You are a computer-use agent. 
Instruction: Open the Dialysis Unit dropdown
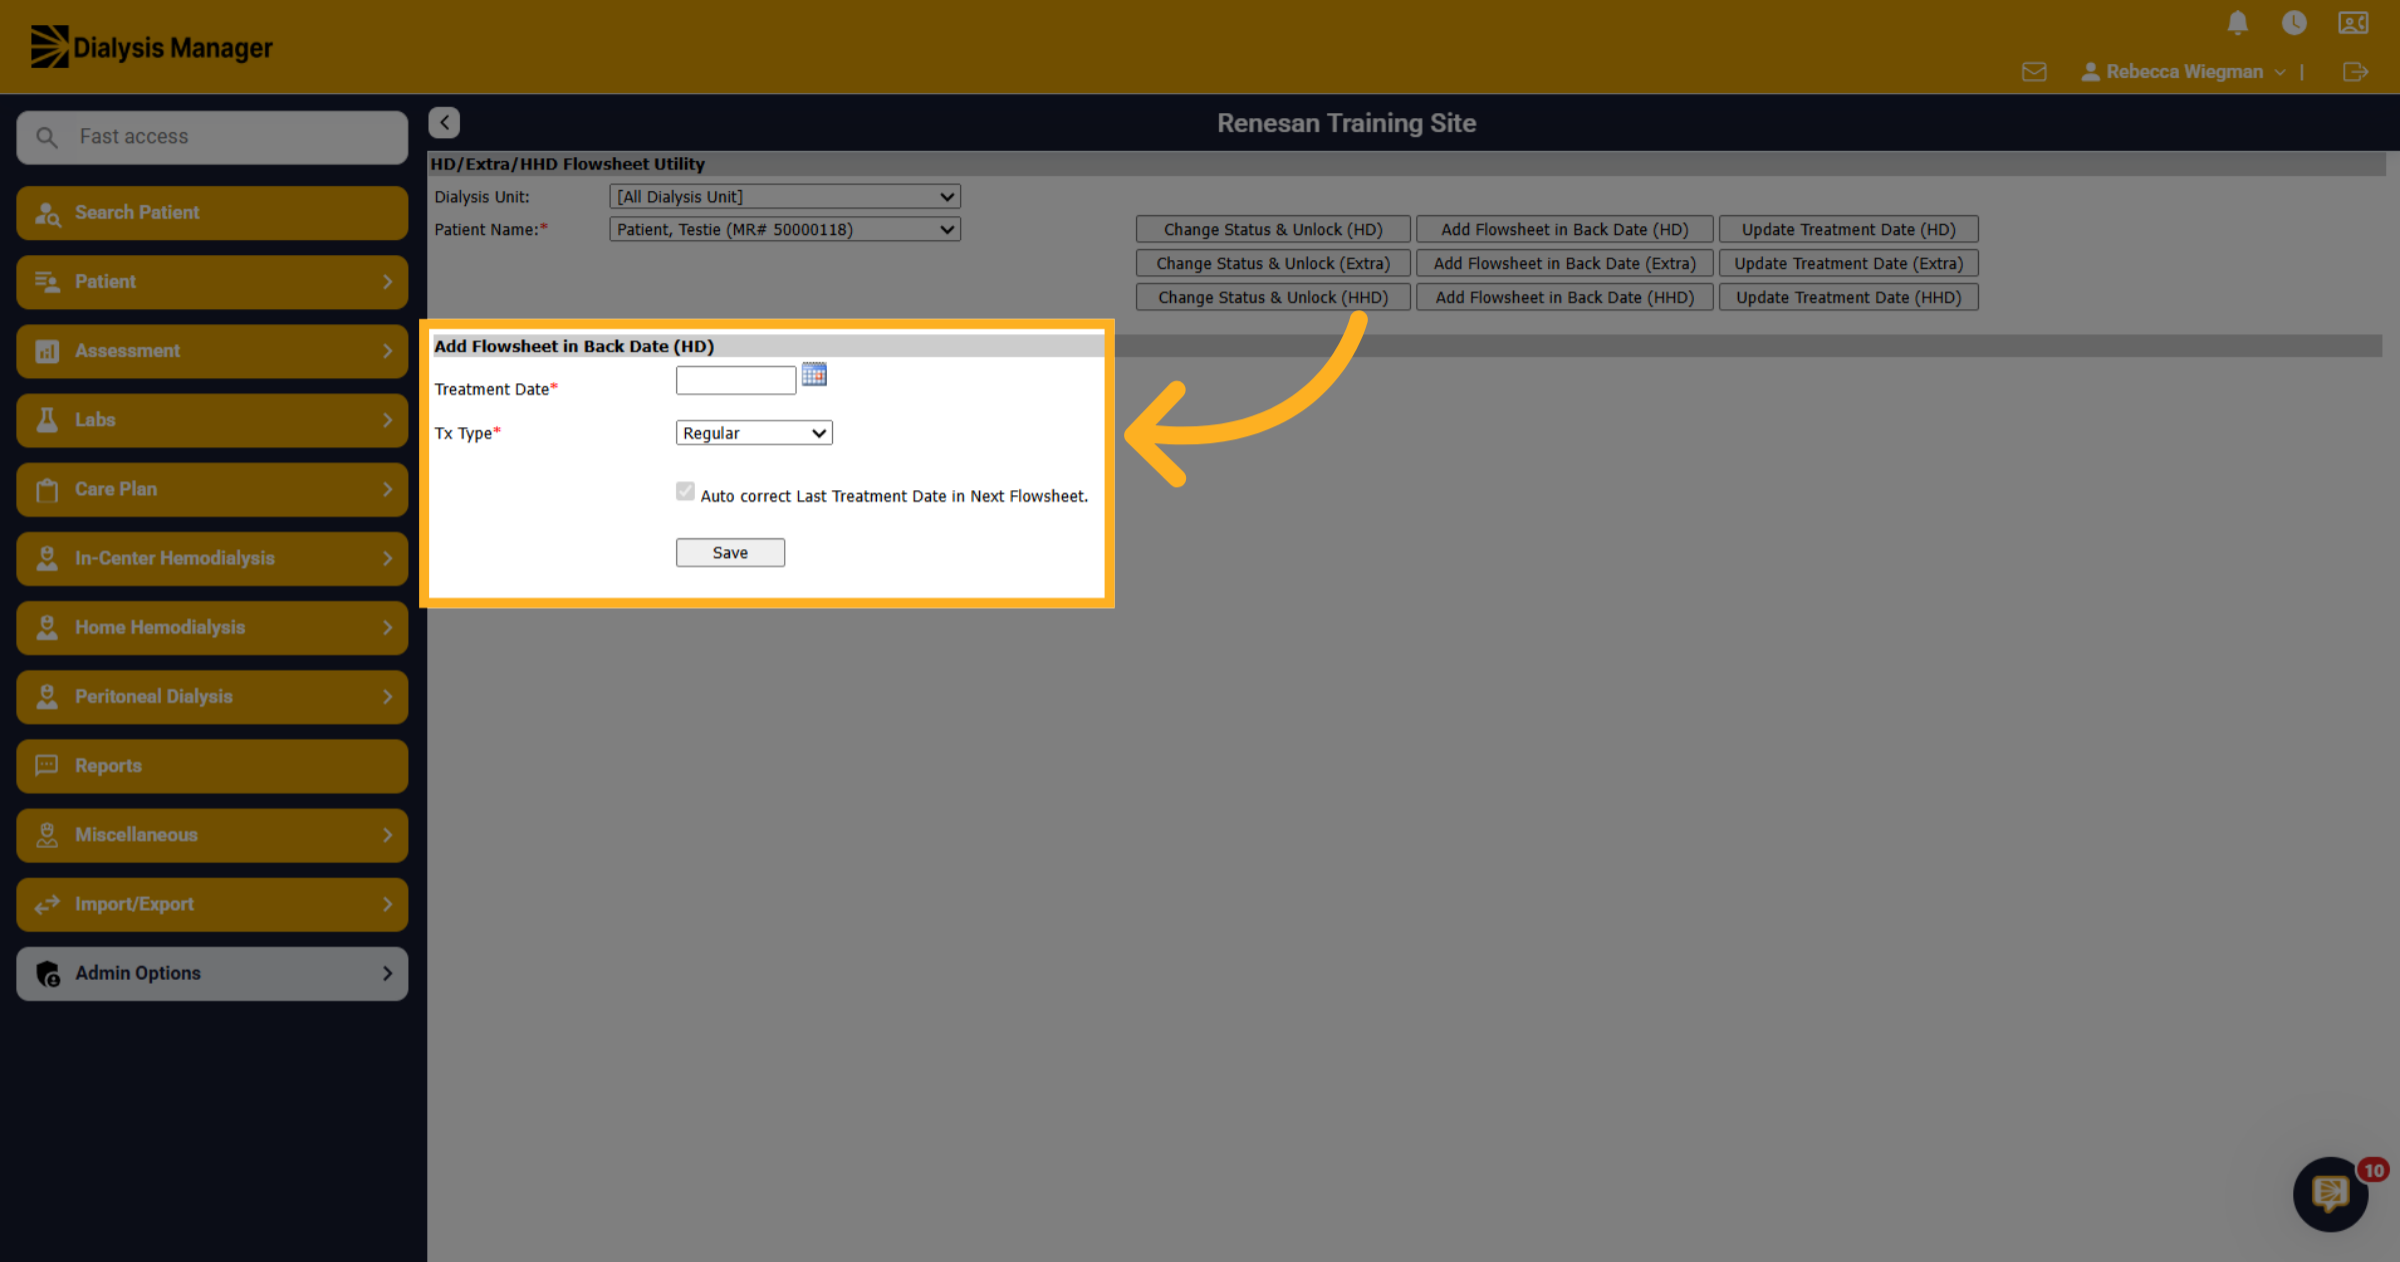(785, 197)
